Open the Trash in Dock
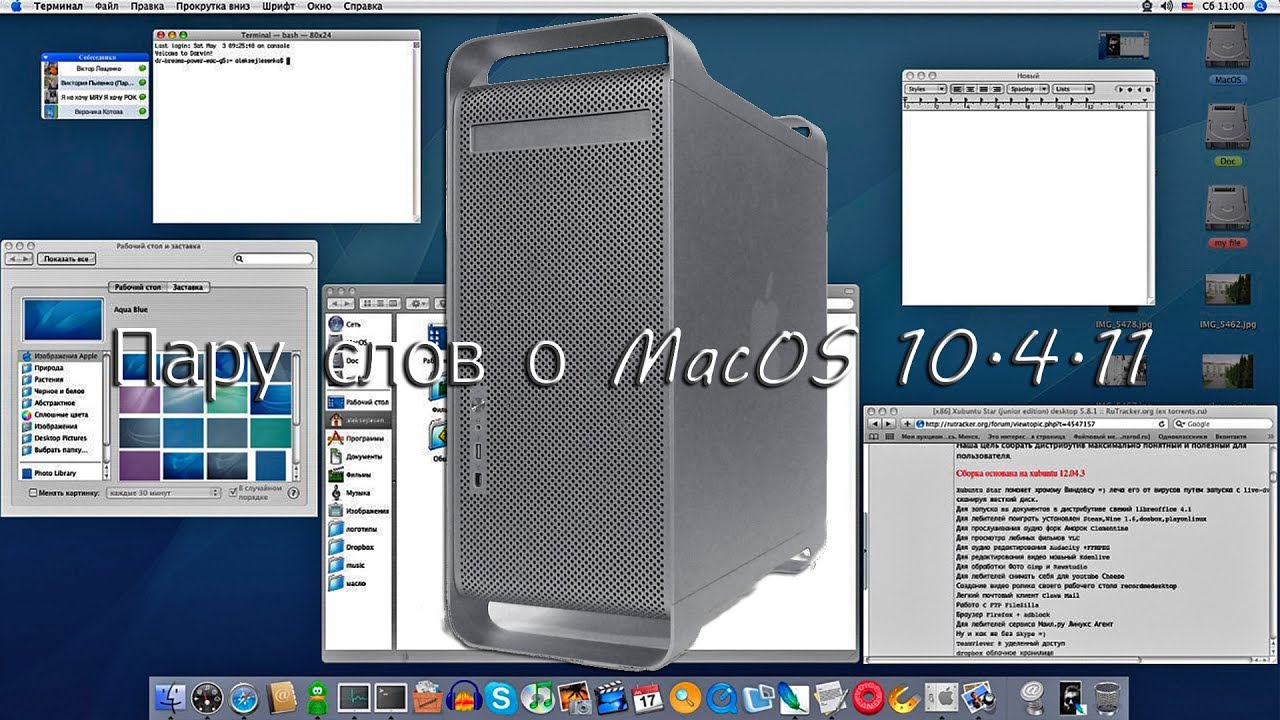Image resolution: width=1280 pixels, height=720 pixels. [x=1107, y=697]
